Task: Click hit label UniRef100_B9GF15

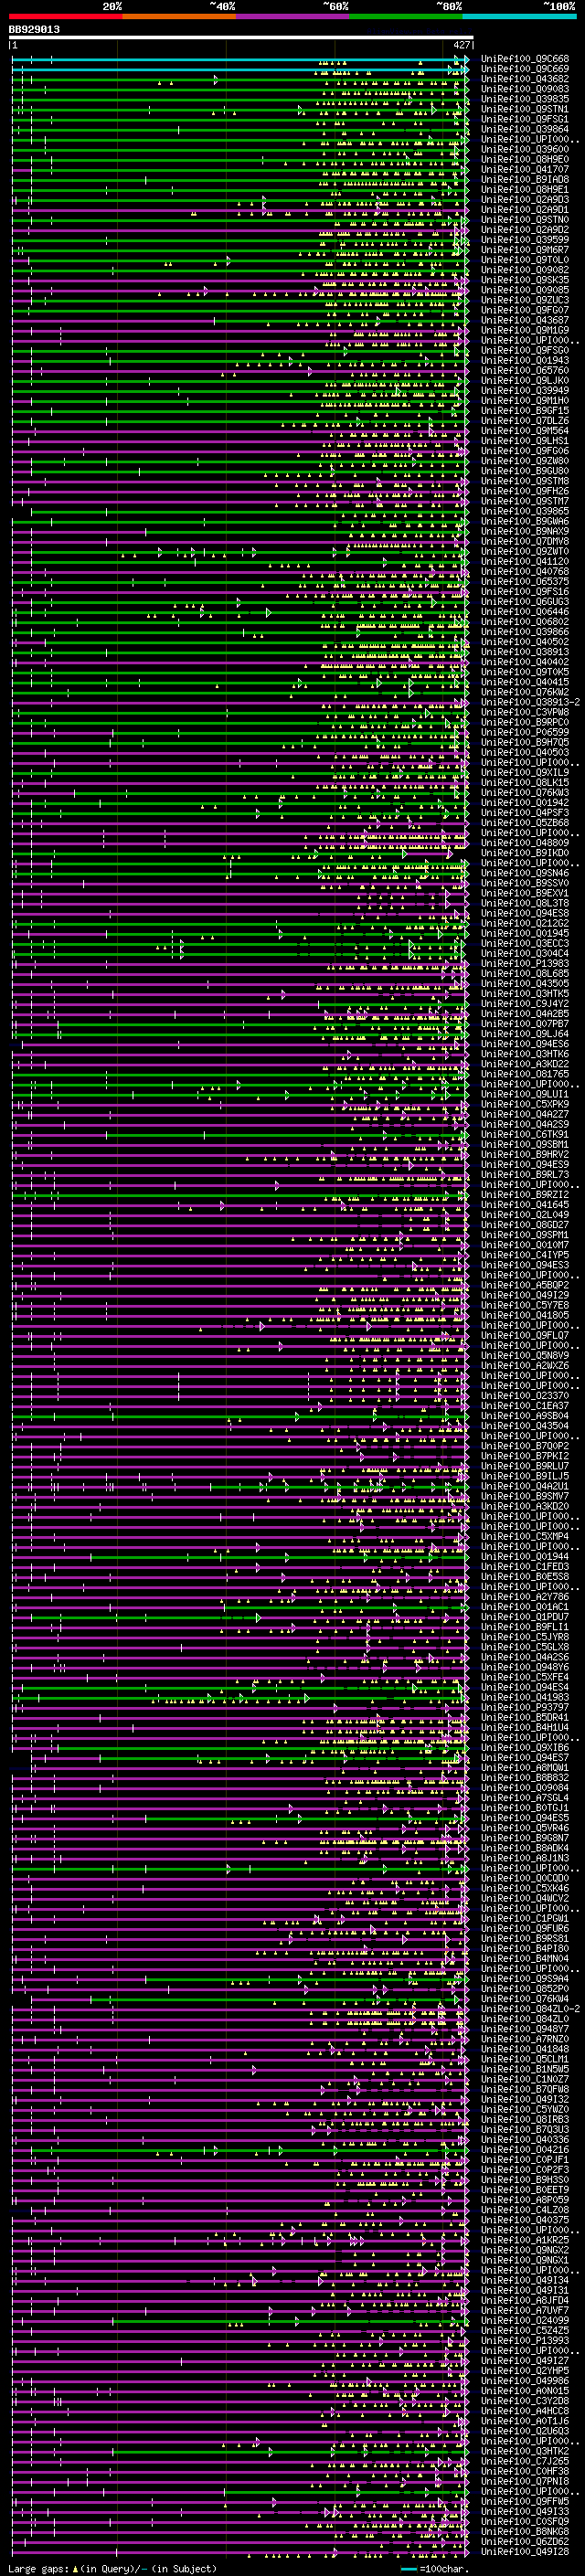Action: pos(525,410)
